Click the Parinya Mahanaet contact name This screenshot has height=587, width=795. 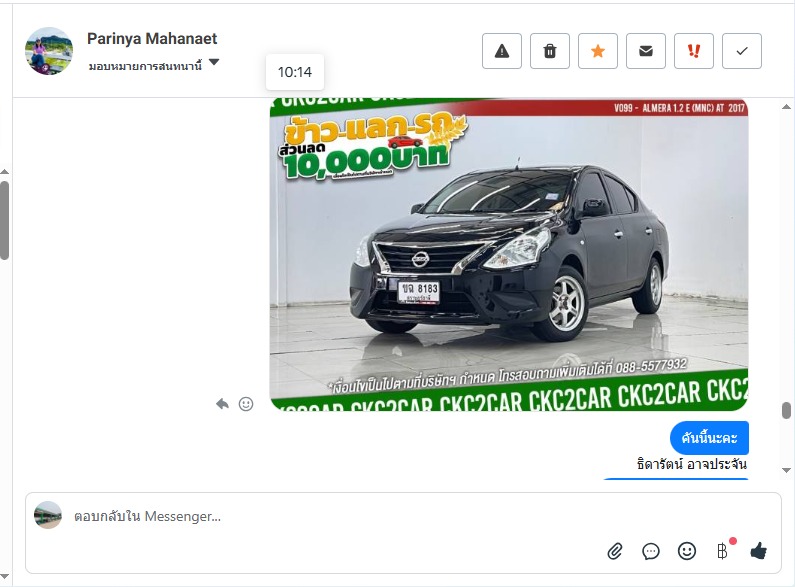pos(152,39)
